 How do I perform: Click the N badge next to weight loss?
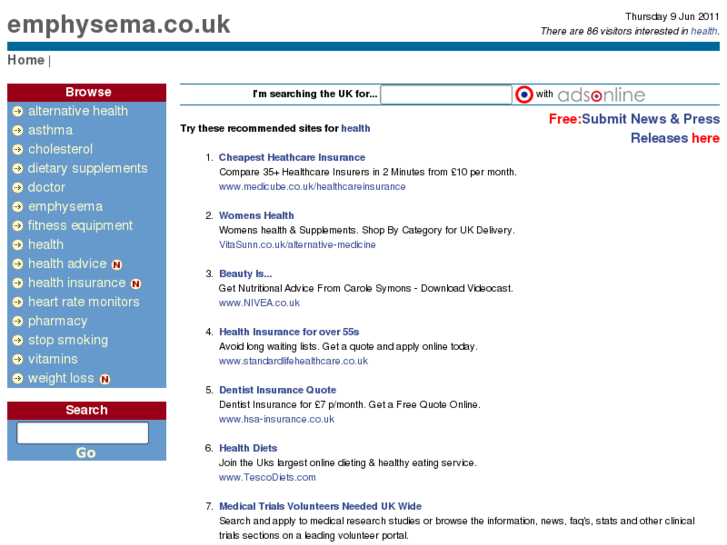click(x=105, y=379)
